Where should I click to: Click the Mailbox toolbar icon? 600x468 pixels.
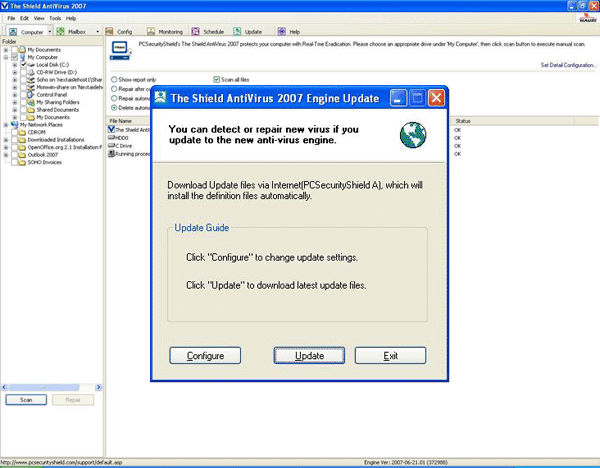60,31
